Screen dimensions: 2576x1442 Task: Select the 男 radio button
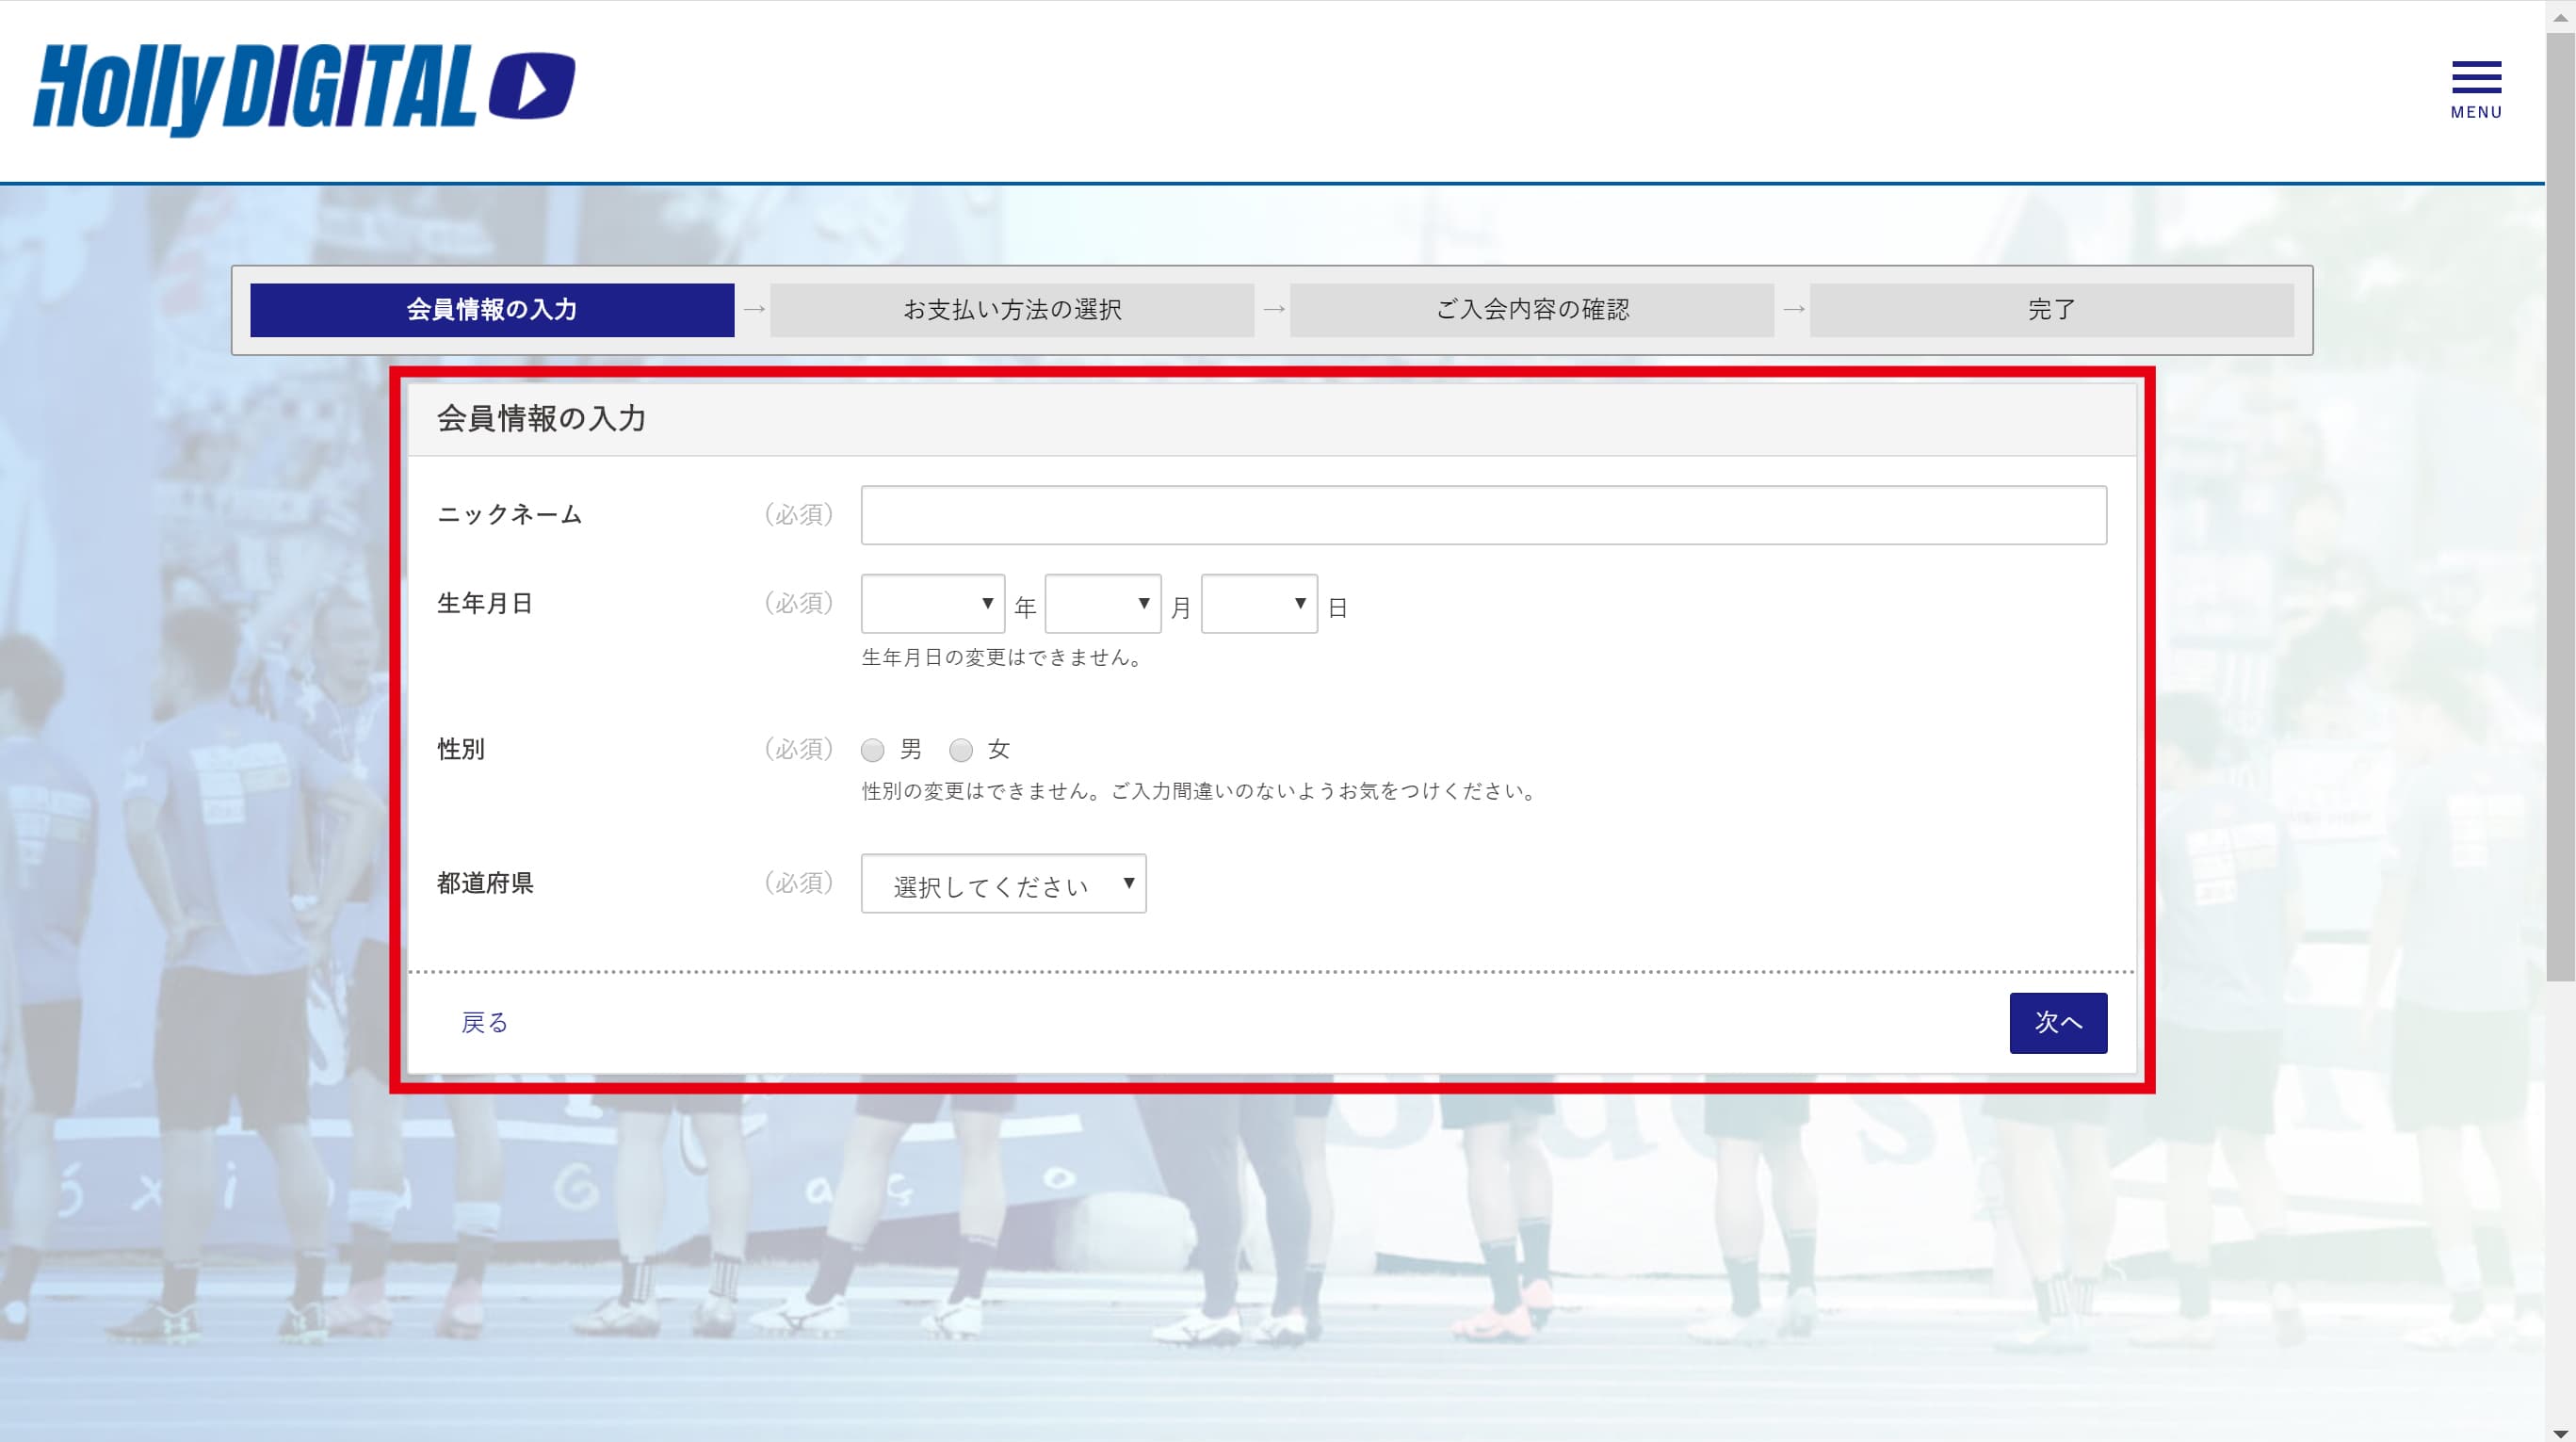[x=872, y=750]
